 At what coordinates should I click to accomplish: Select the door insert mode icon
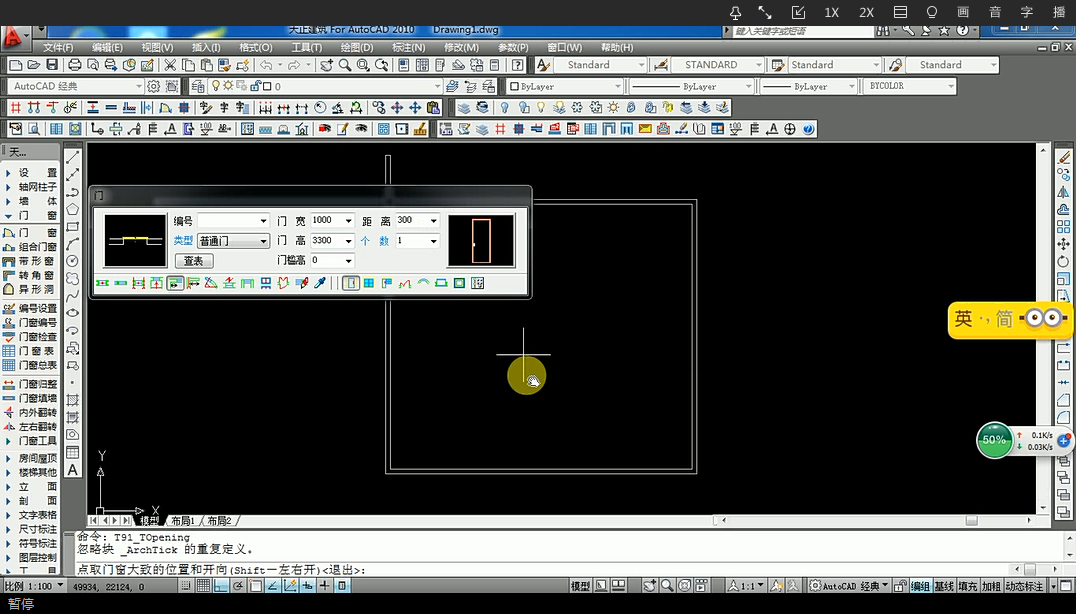coord(351,284)
